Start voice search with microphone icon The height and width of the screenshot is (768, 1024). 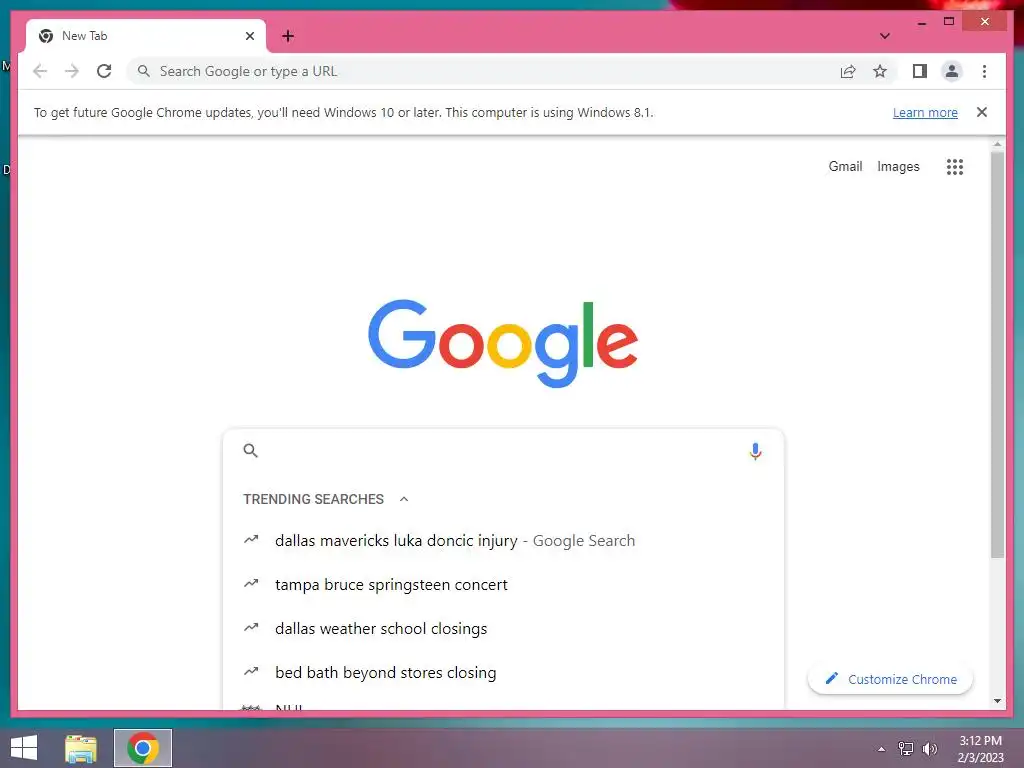tap(755, 451)
